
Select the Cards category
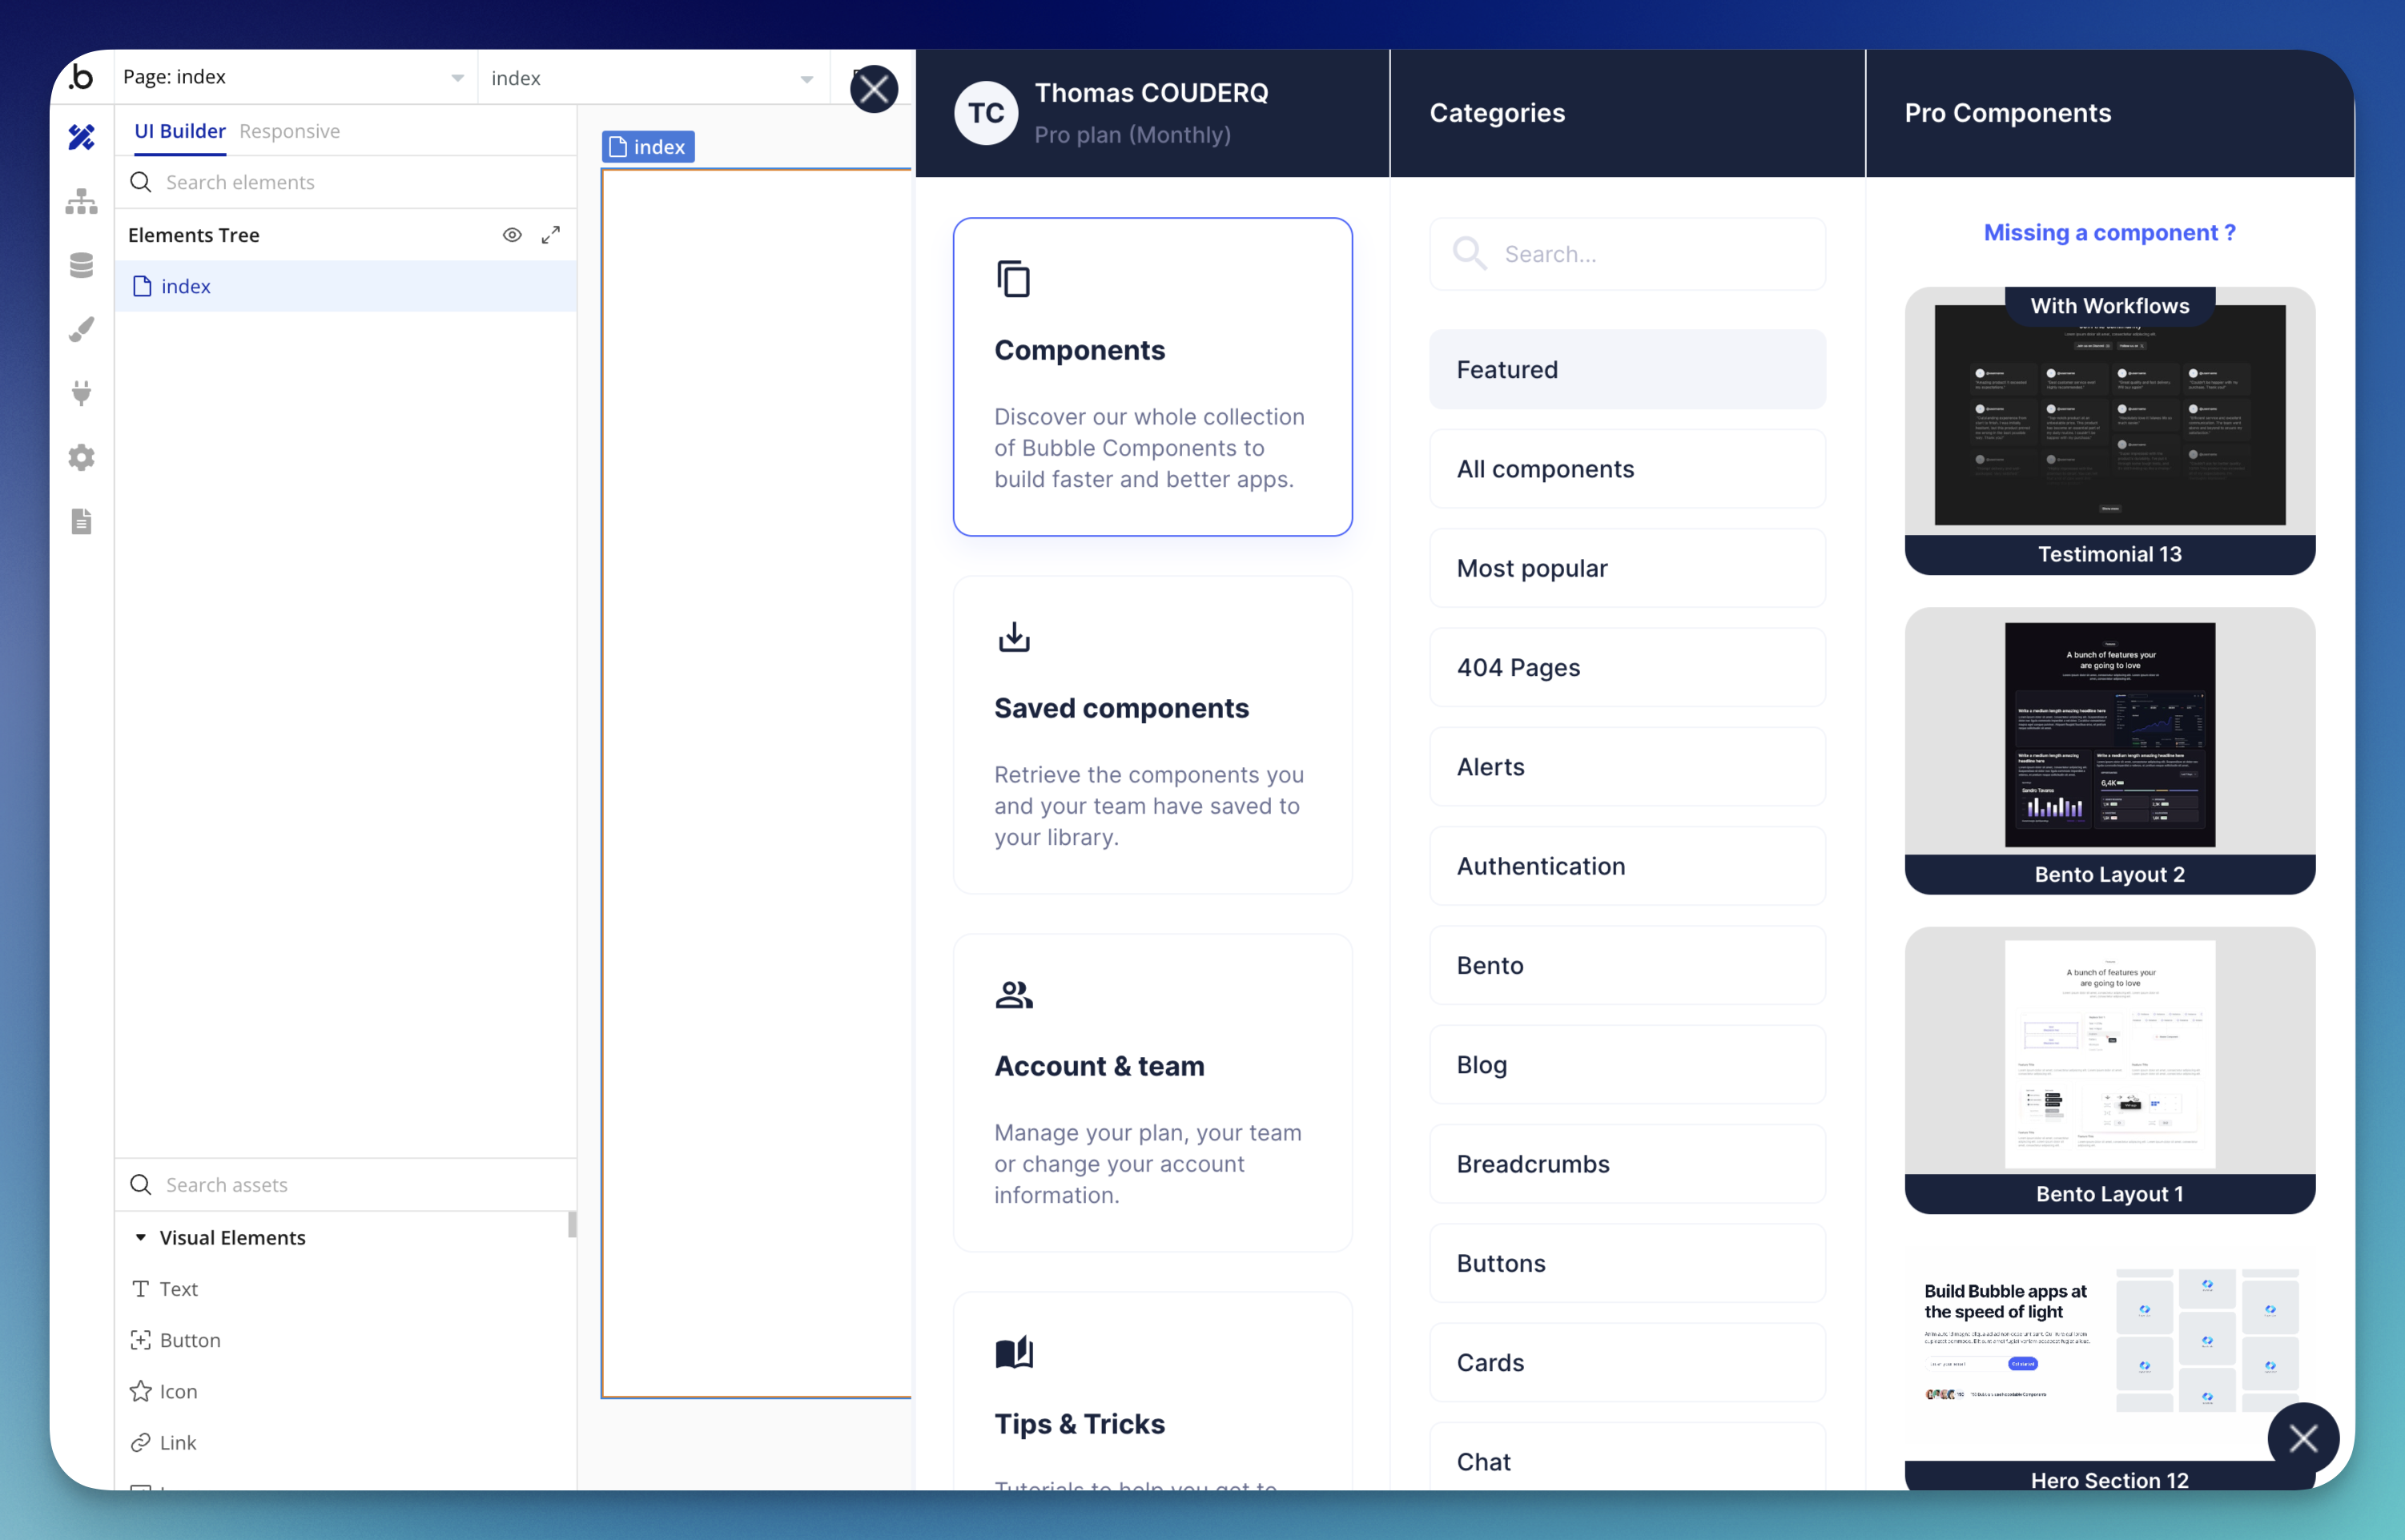[1627, 1362]
